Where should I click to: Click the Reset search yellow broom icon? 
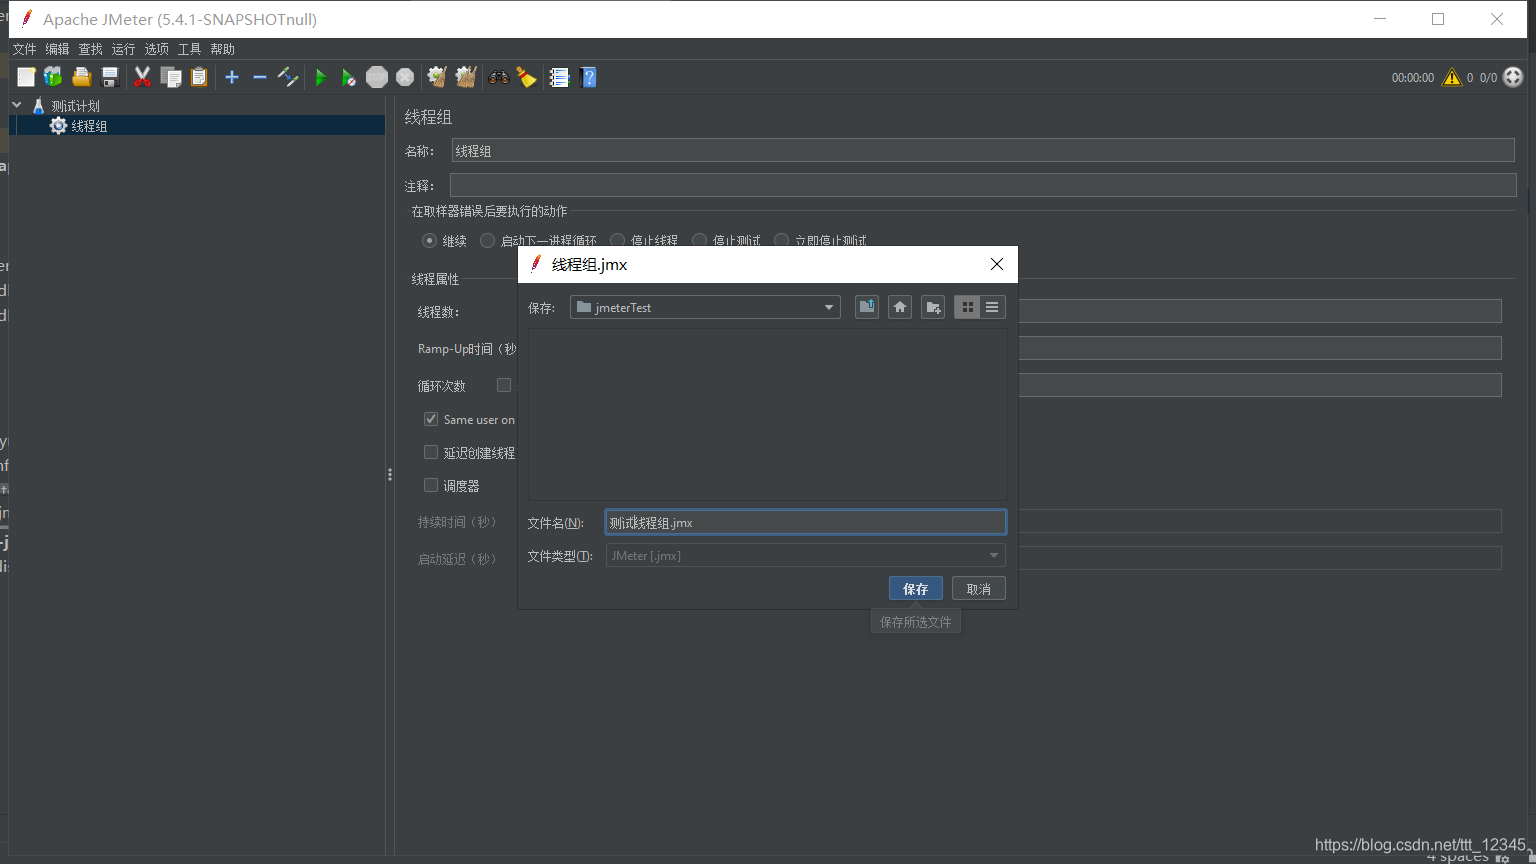(527, 77)
